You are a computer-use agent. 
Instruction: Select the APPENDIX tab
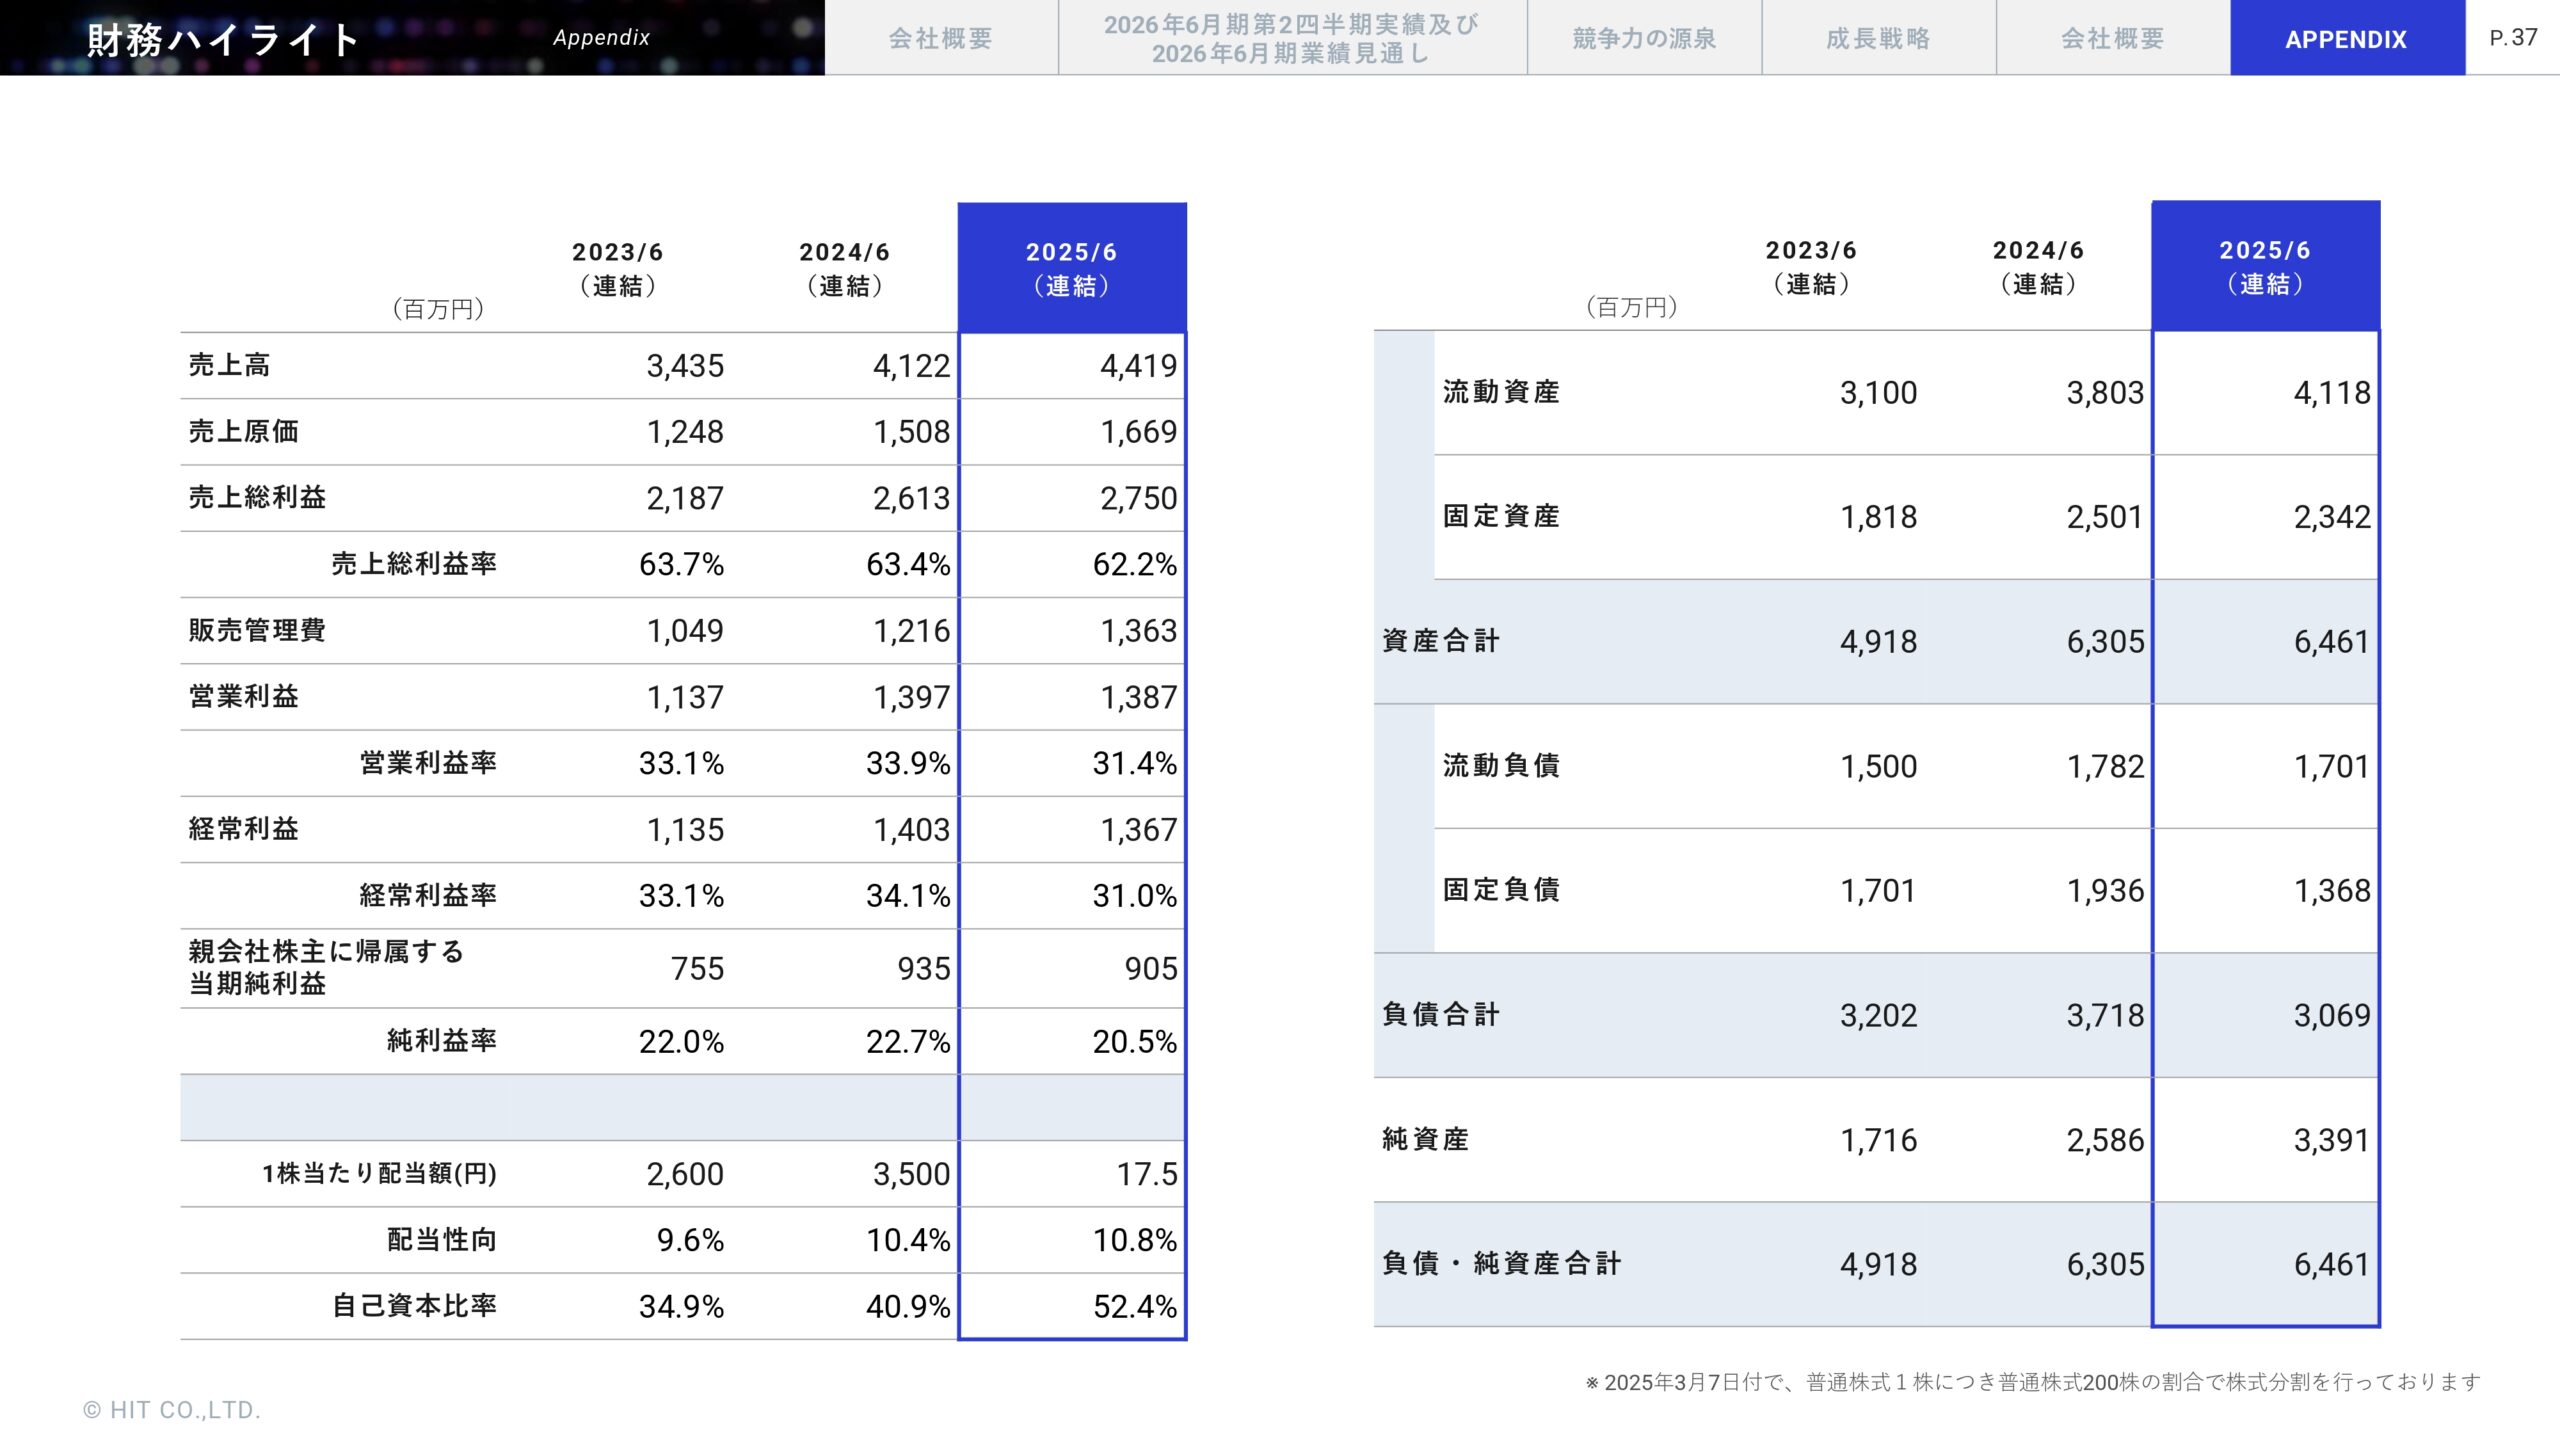pos(2346,38)
